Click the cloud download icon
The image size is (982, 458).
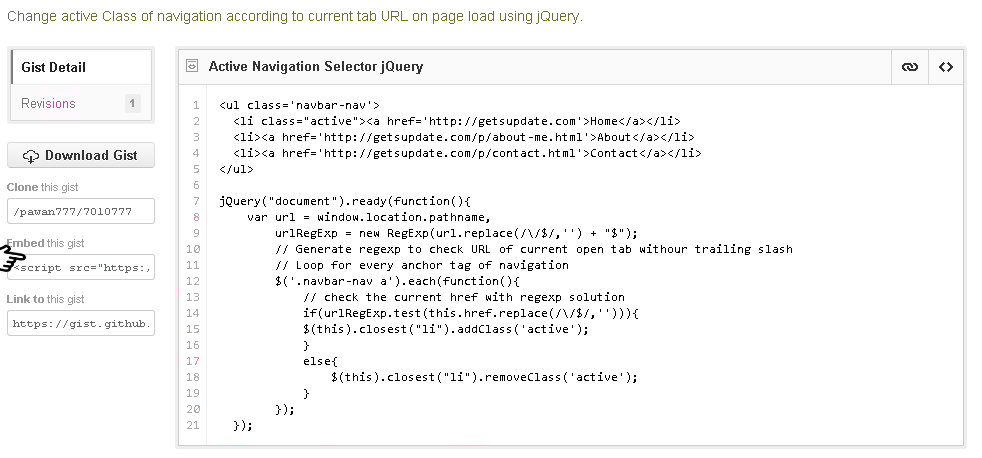pyautogui.click(x=31, y=156)
